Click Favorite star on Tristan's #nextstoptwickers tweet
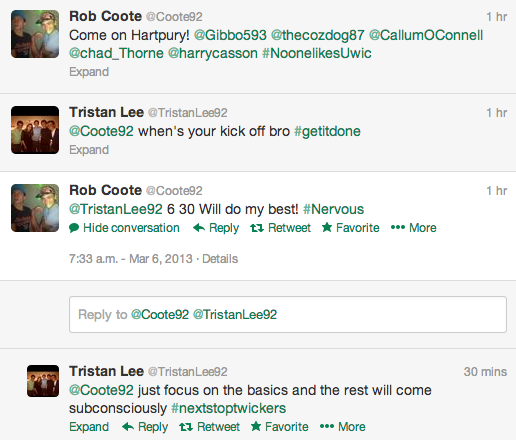The image size is (516, 440). (256, 426)
